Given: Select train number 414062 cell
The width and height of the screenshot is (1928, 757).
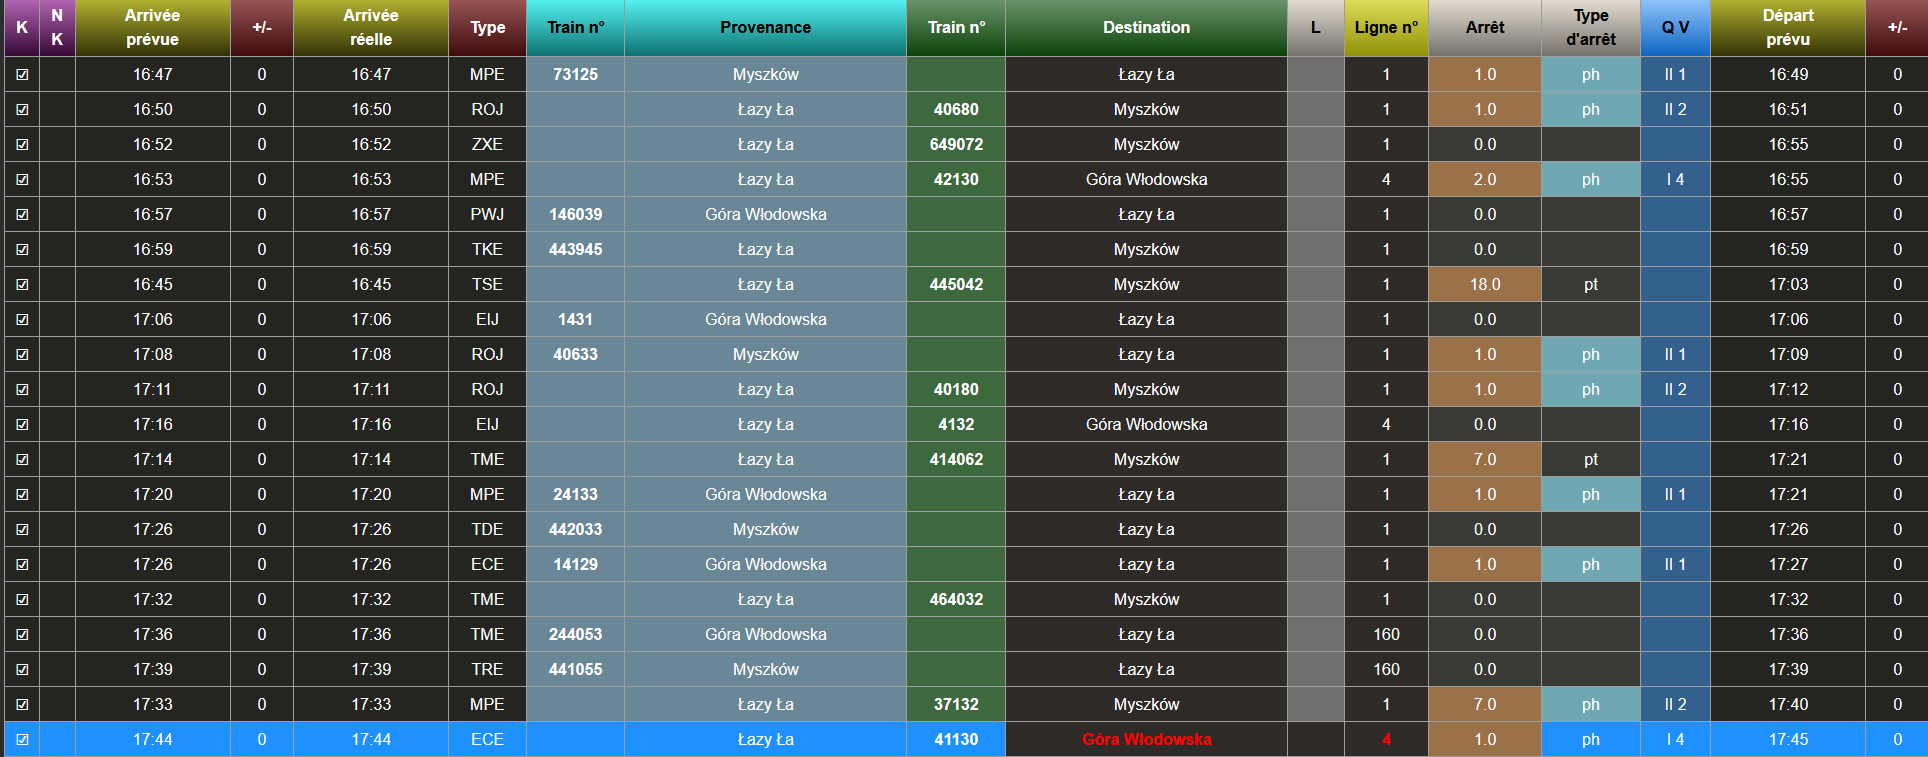Looking at the screenshot, I should click(x=956, y=460).
